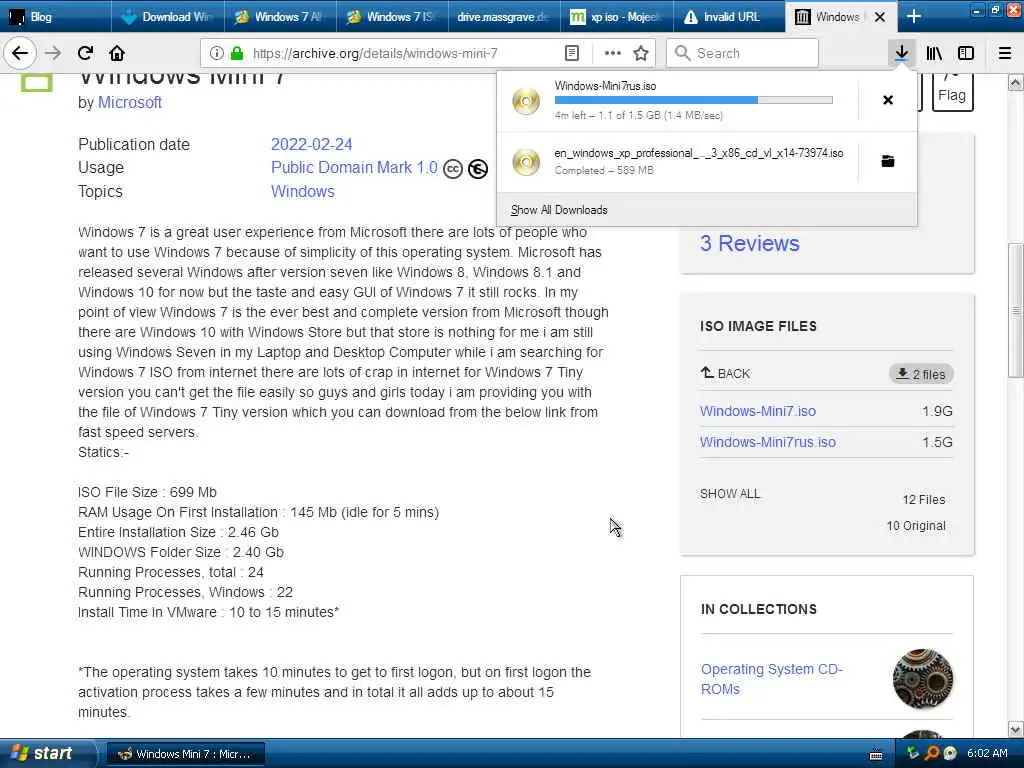This screenshot has width=1024, height=768.
Task: Click the non-commercial license icon
Action: (x=478, y=168)
